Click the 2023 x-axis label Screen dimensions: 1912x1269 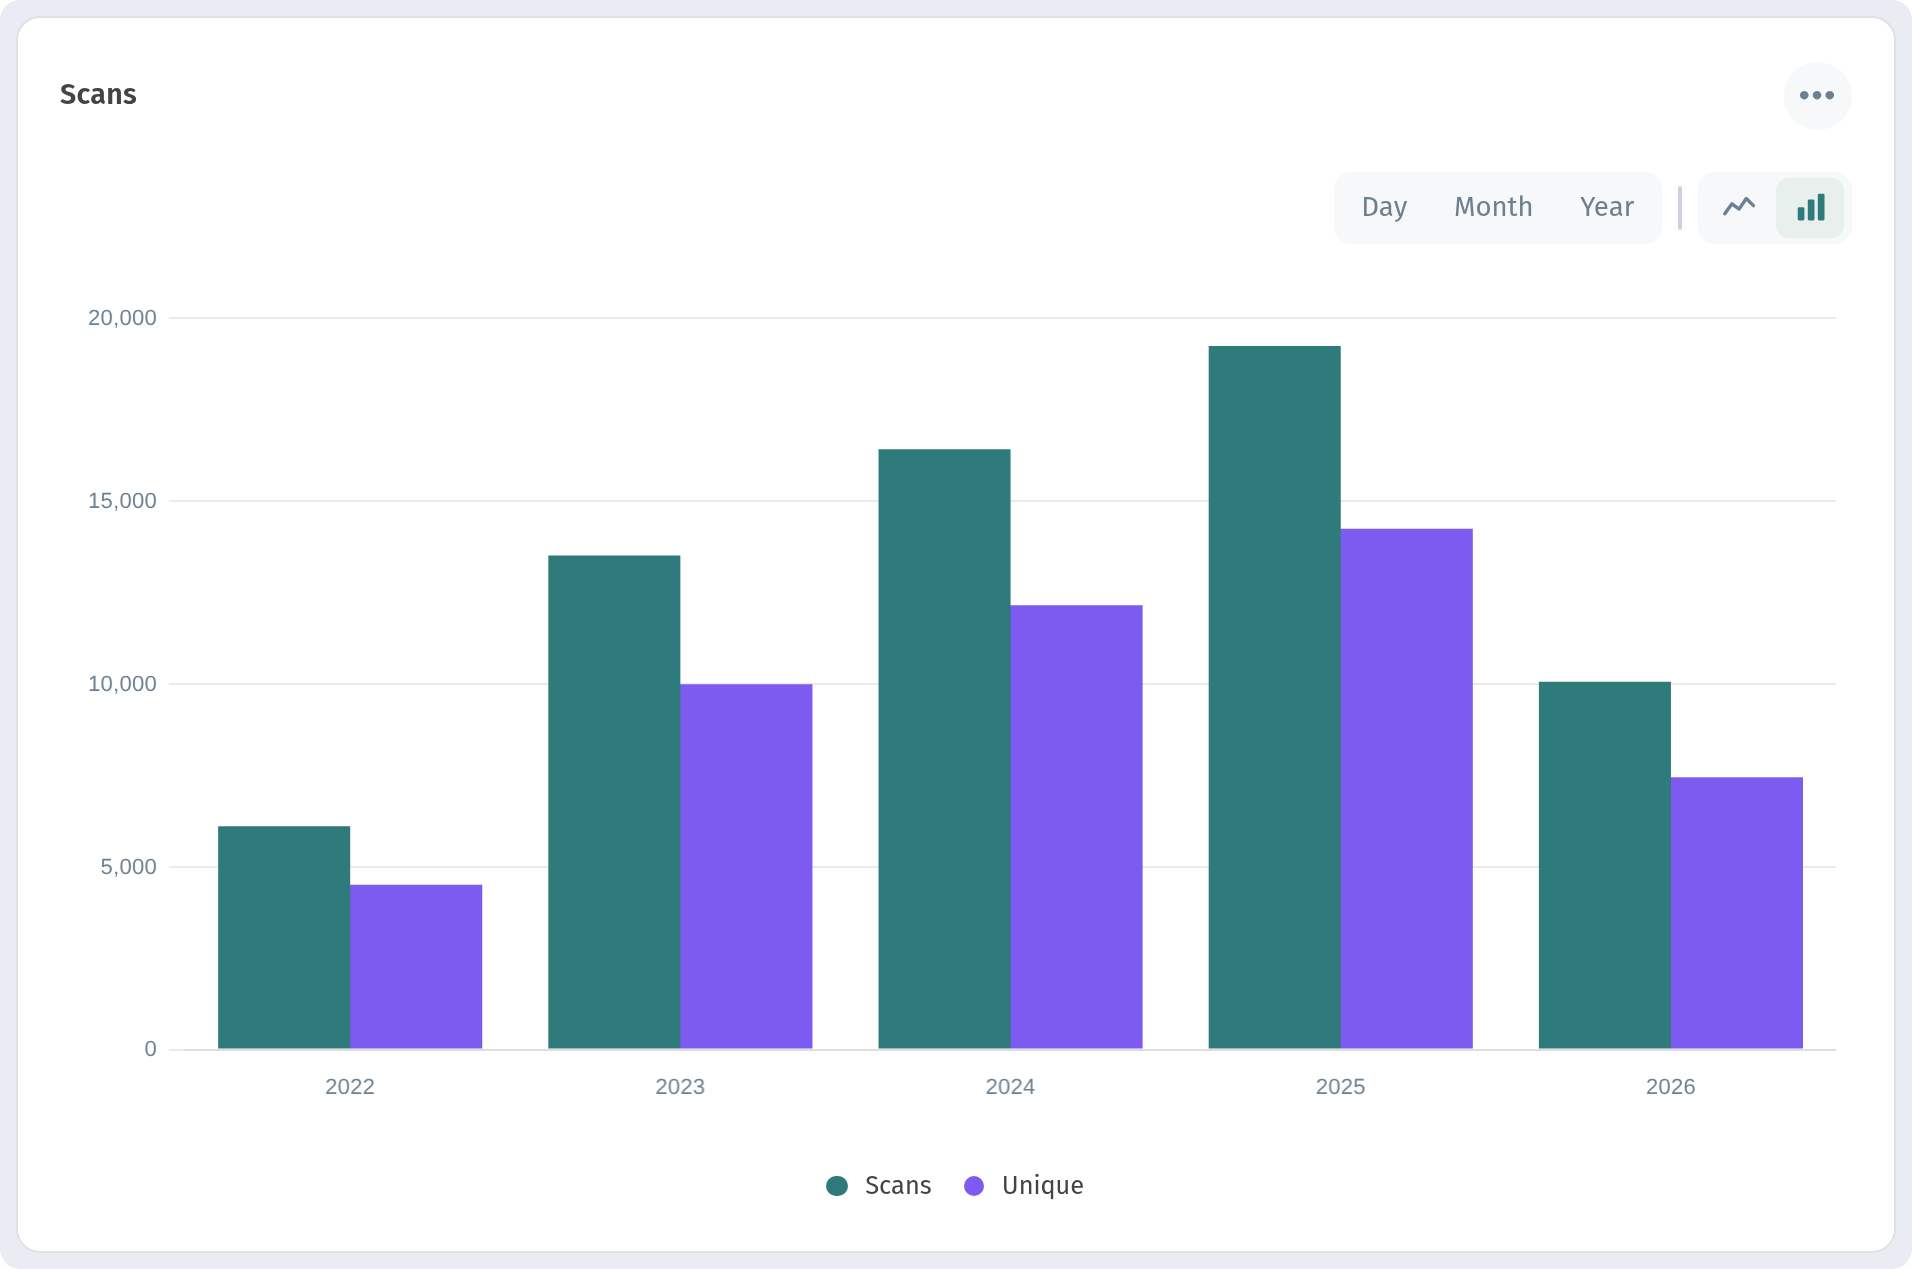[680, 1087]
